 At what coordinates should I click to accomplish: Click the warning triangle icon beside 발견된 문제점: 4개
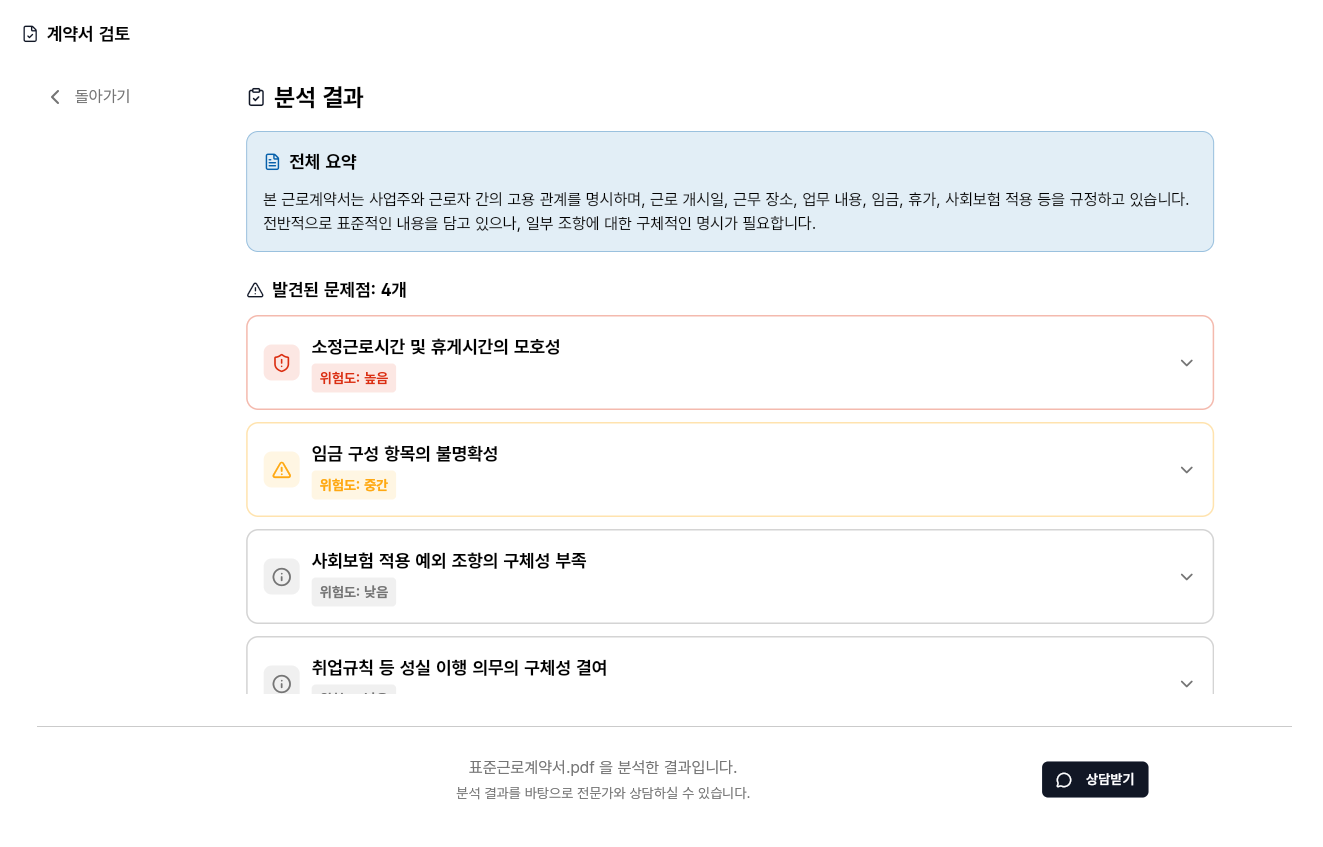click(x=256, y=290)
